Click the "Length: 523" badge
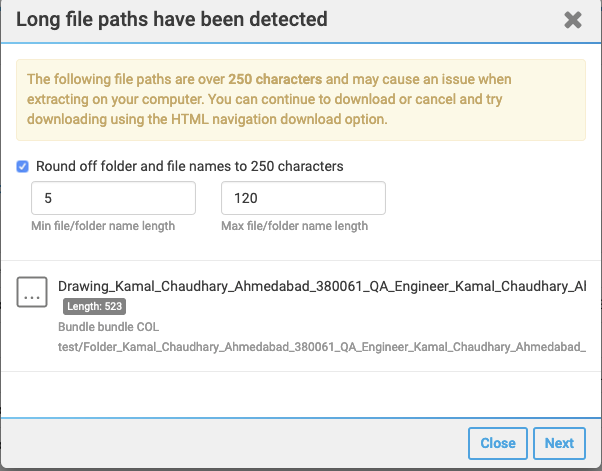Image resolution: width=602 pixels, height=471 pixels. pyautogui.click(x=95, y=307)
